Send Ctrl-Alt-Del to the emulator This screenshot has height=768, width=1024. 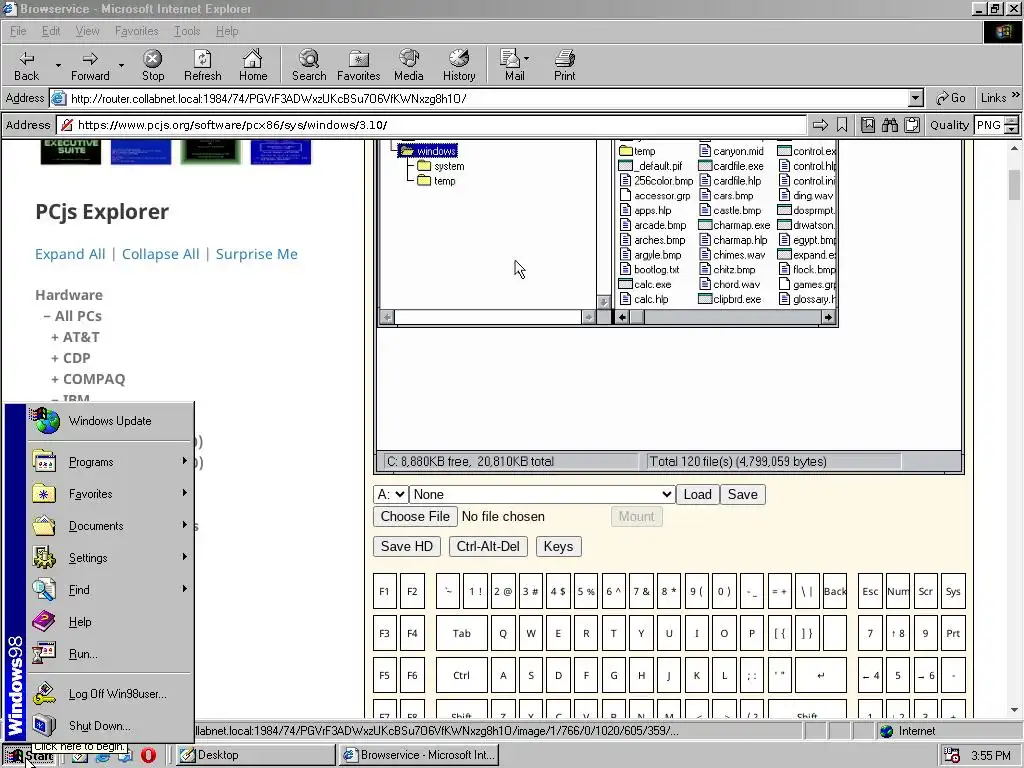488,547
